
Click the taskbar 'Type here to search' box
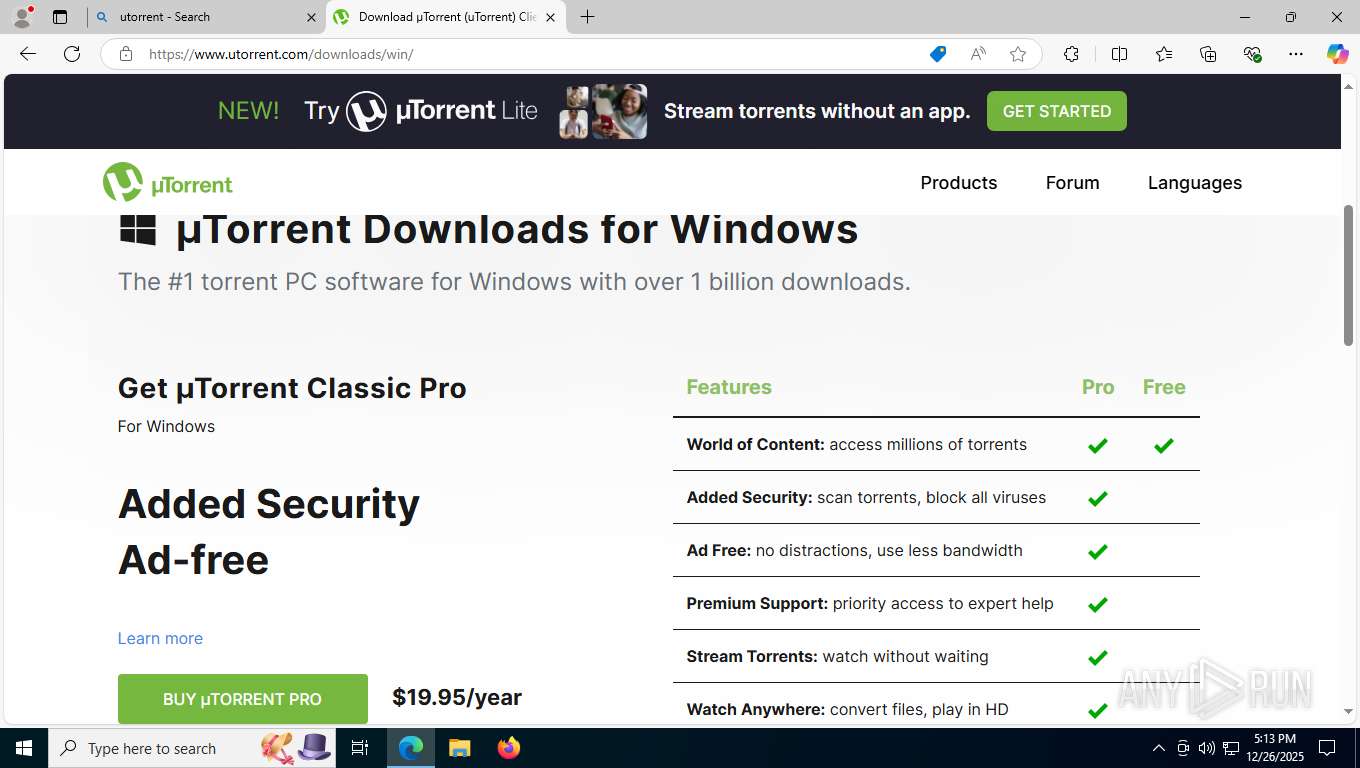tap(190, 748)
